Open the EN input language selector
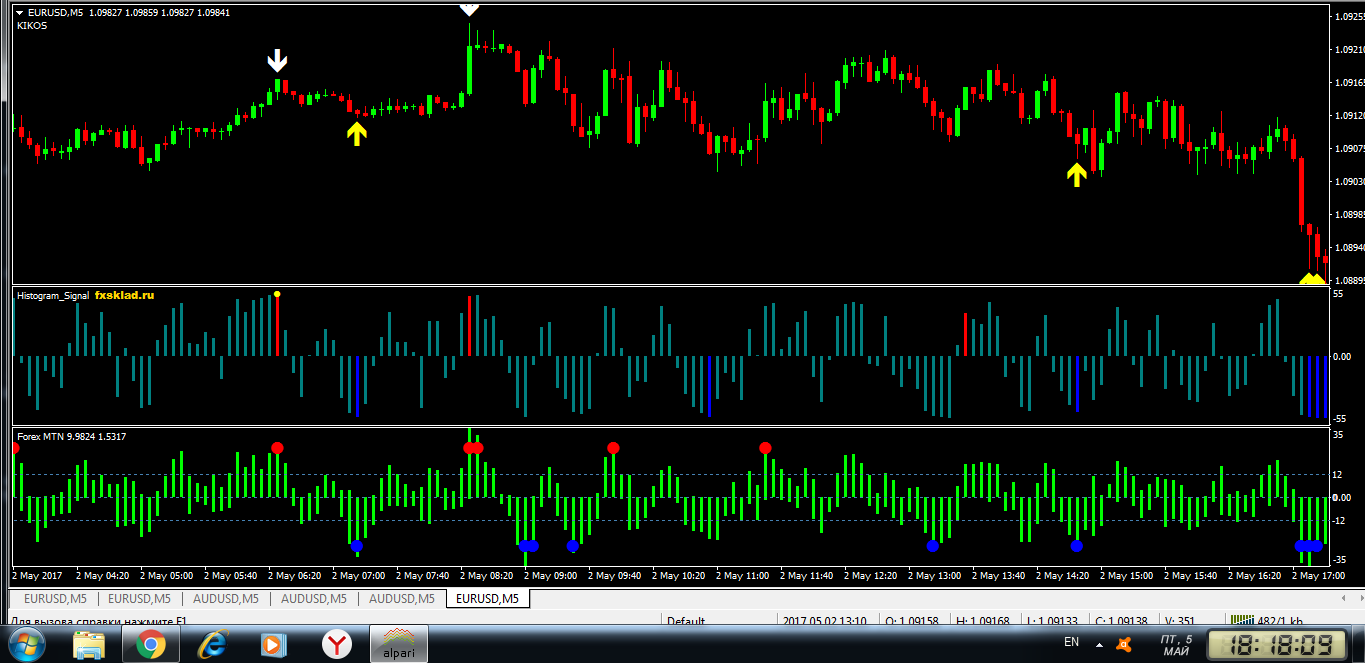 point(1071,642)
